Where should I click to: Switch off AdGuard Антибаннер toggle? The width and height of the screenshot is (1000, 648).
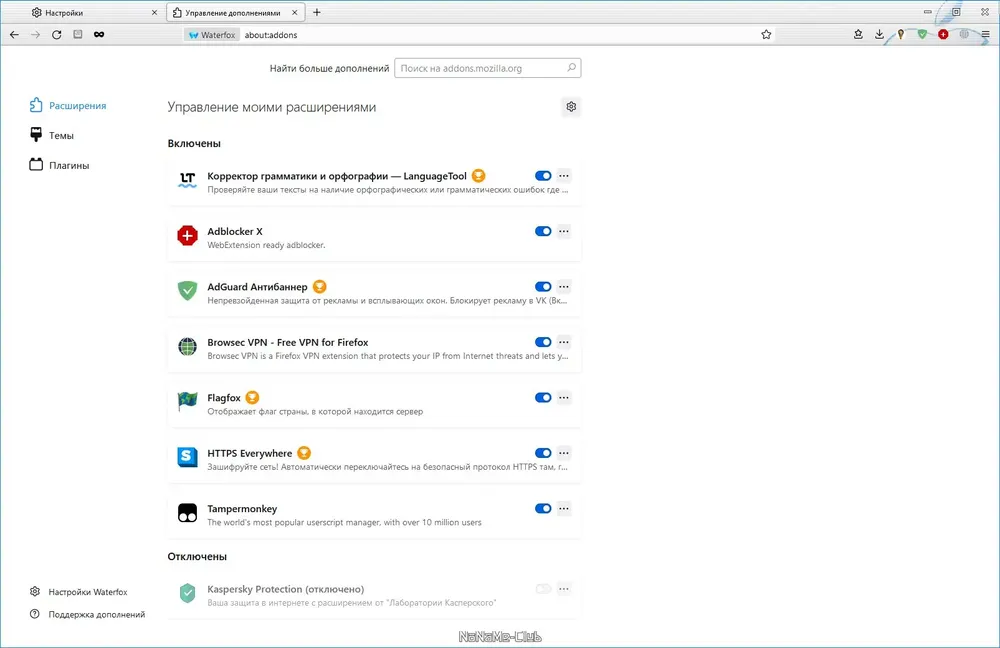(x=543, y=287)
